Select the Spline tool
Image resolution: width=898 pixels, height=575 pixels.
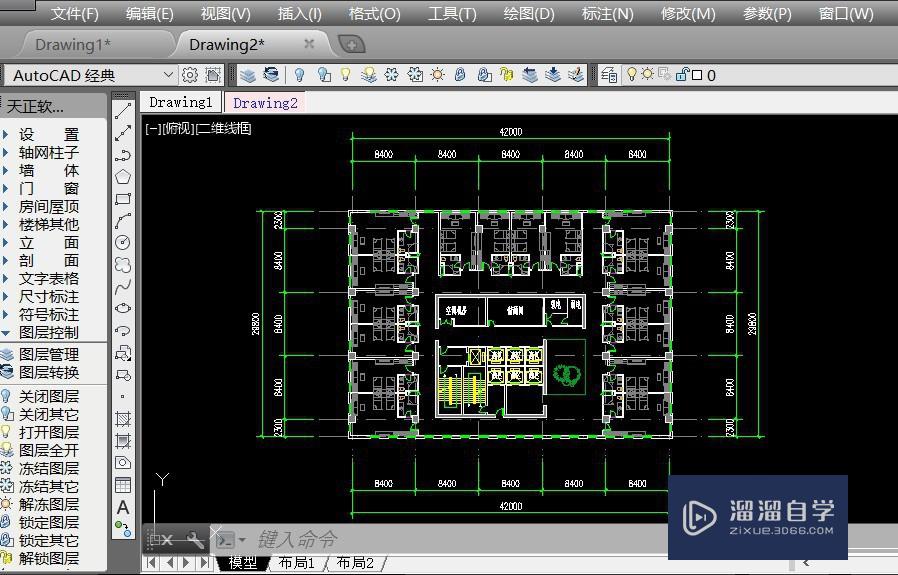[x=123, y=286]
